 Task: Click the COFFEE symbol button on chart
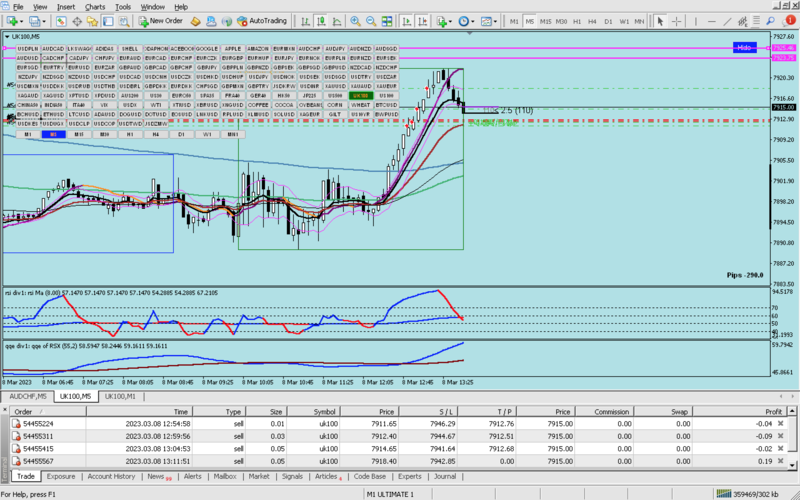(x=258, y=104)
